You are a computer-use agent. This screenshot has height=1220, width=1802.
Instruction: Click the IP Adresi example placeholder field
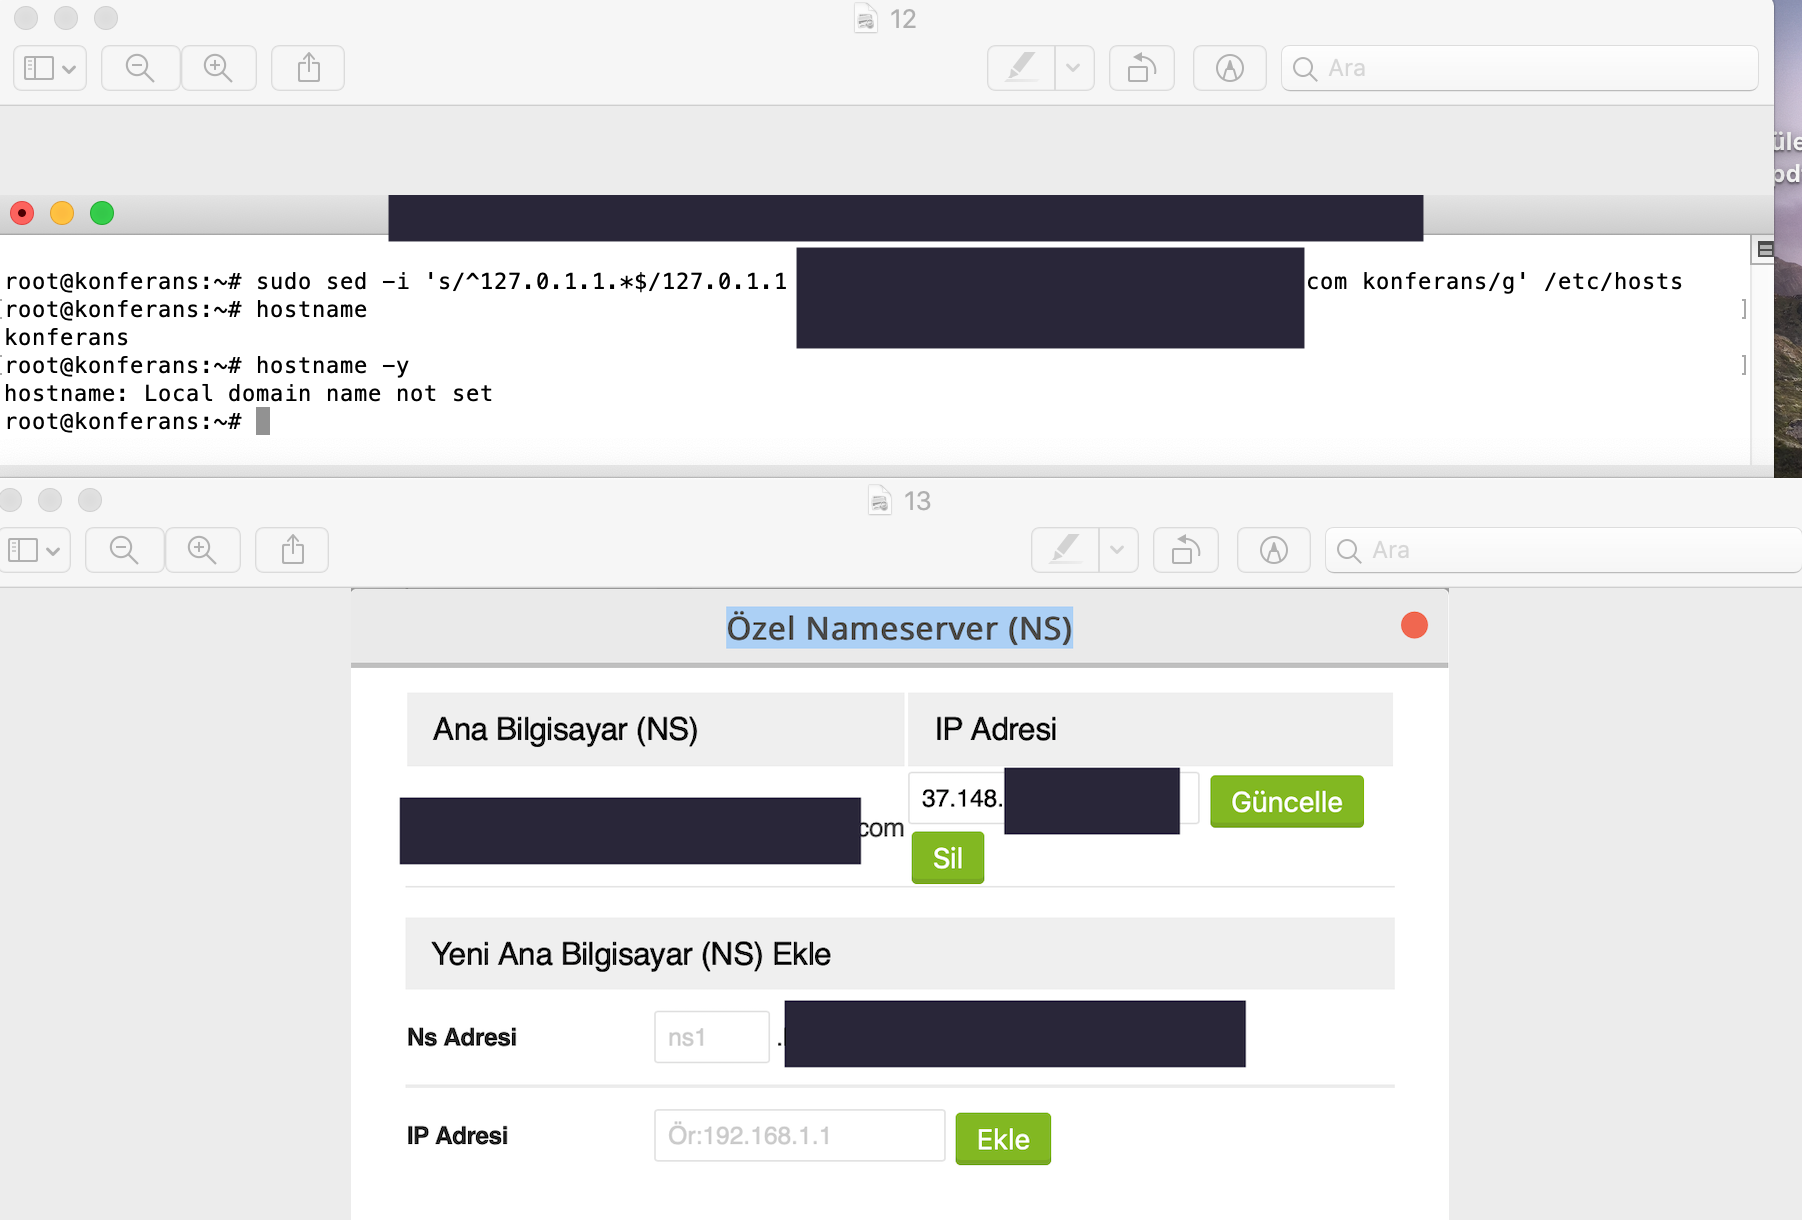point(799,1135)
